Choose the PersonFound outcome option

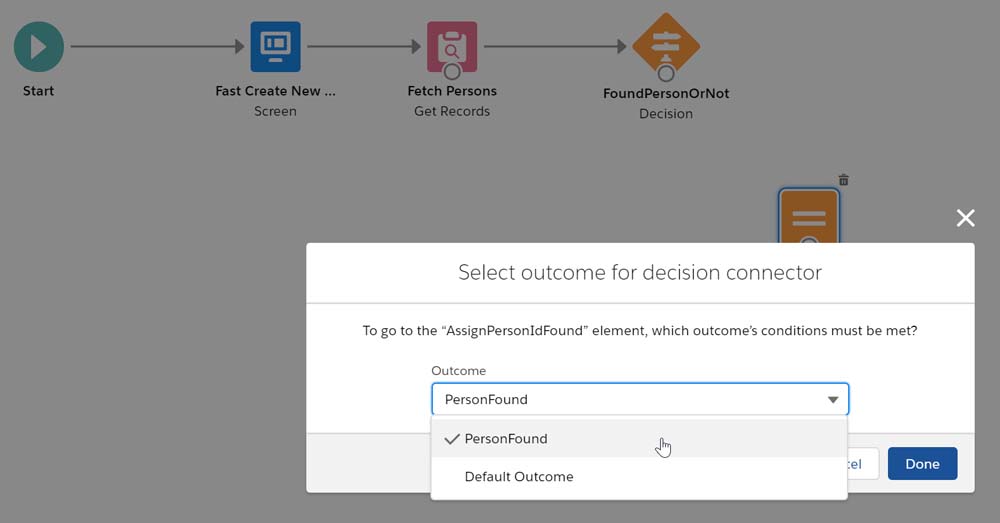(506, 439)
